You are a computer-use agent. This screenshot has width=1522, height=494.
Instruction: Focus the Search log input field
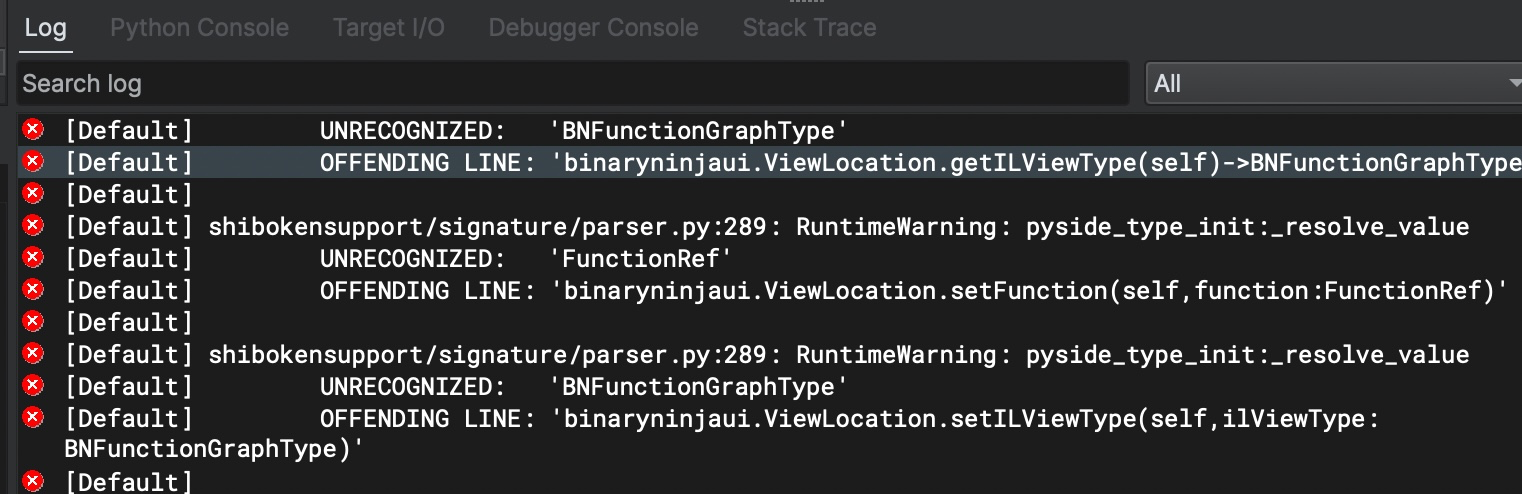click(x=573, y=83)
